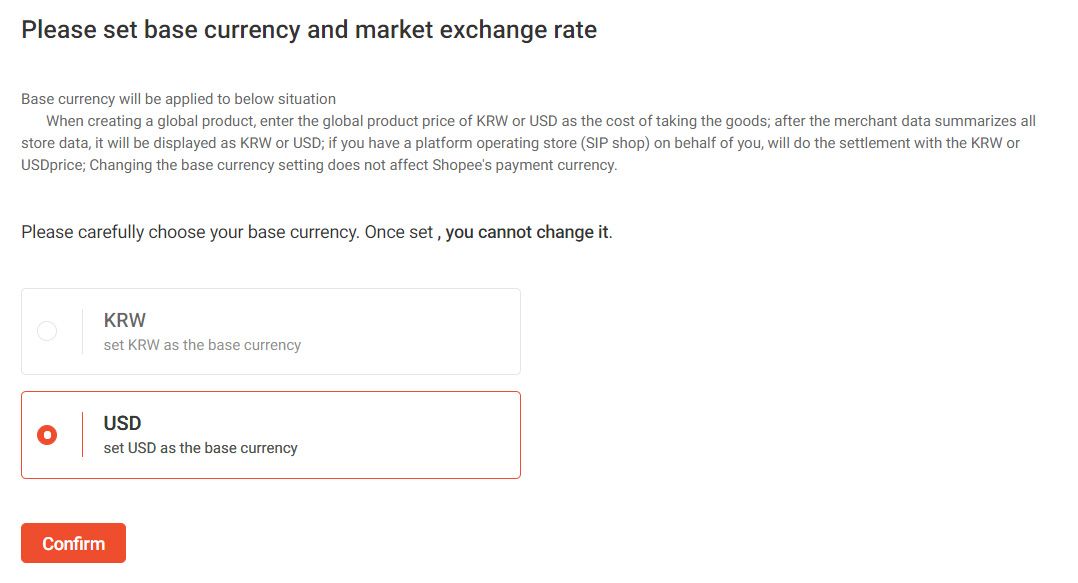Click 'Base currency will be applied' line
Viewport: 1078px width, 583px height.
tap(178, 99)
